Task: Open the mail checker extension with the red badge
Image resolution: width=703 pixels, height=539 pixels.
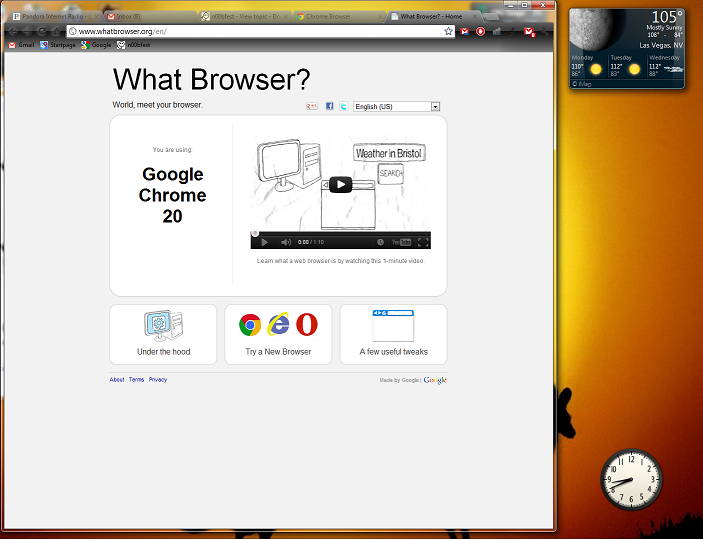Action: point(529,32)
